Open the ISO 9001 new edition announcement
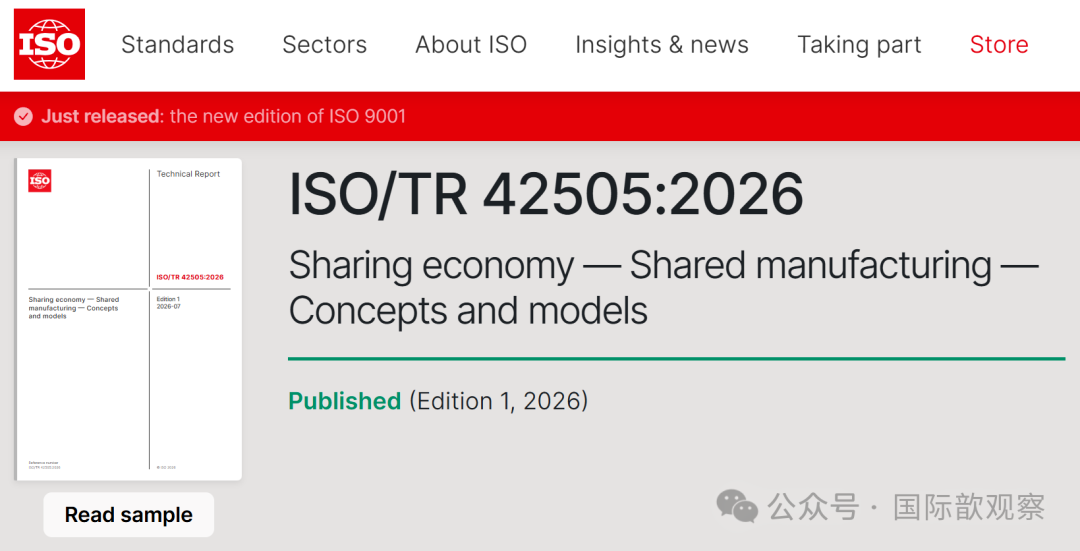The image size is (1080, 551). tap(224, 116)
